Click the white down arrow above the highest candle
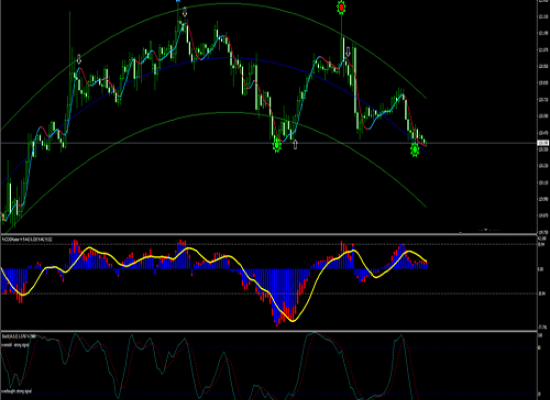This screenshot has height=400, width=550. click(x=185, y=13)
